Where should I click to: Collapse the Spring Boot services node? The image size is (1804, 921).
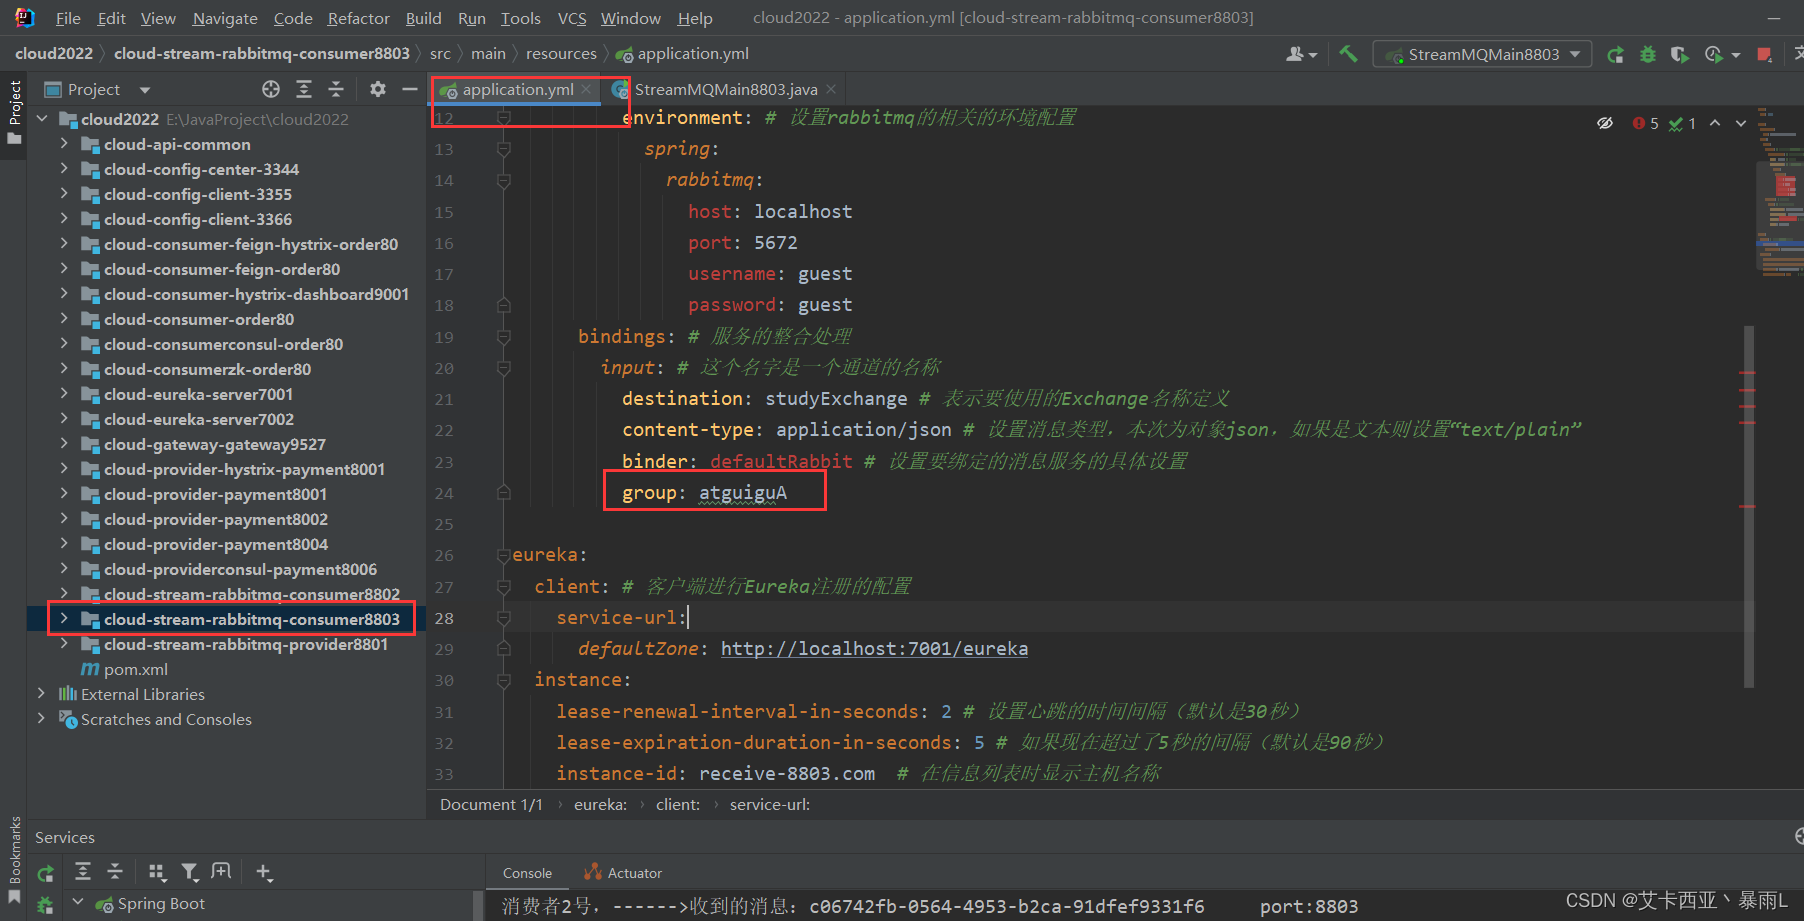pos(78,903)
